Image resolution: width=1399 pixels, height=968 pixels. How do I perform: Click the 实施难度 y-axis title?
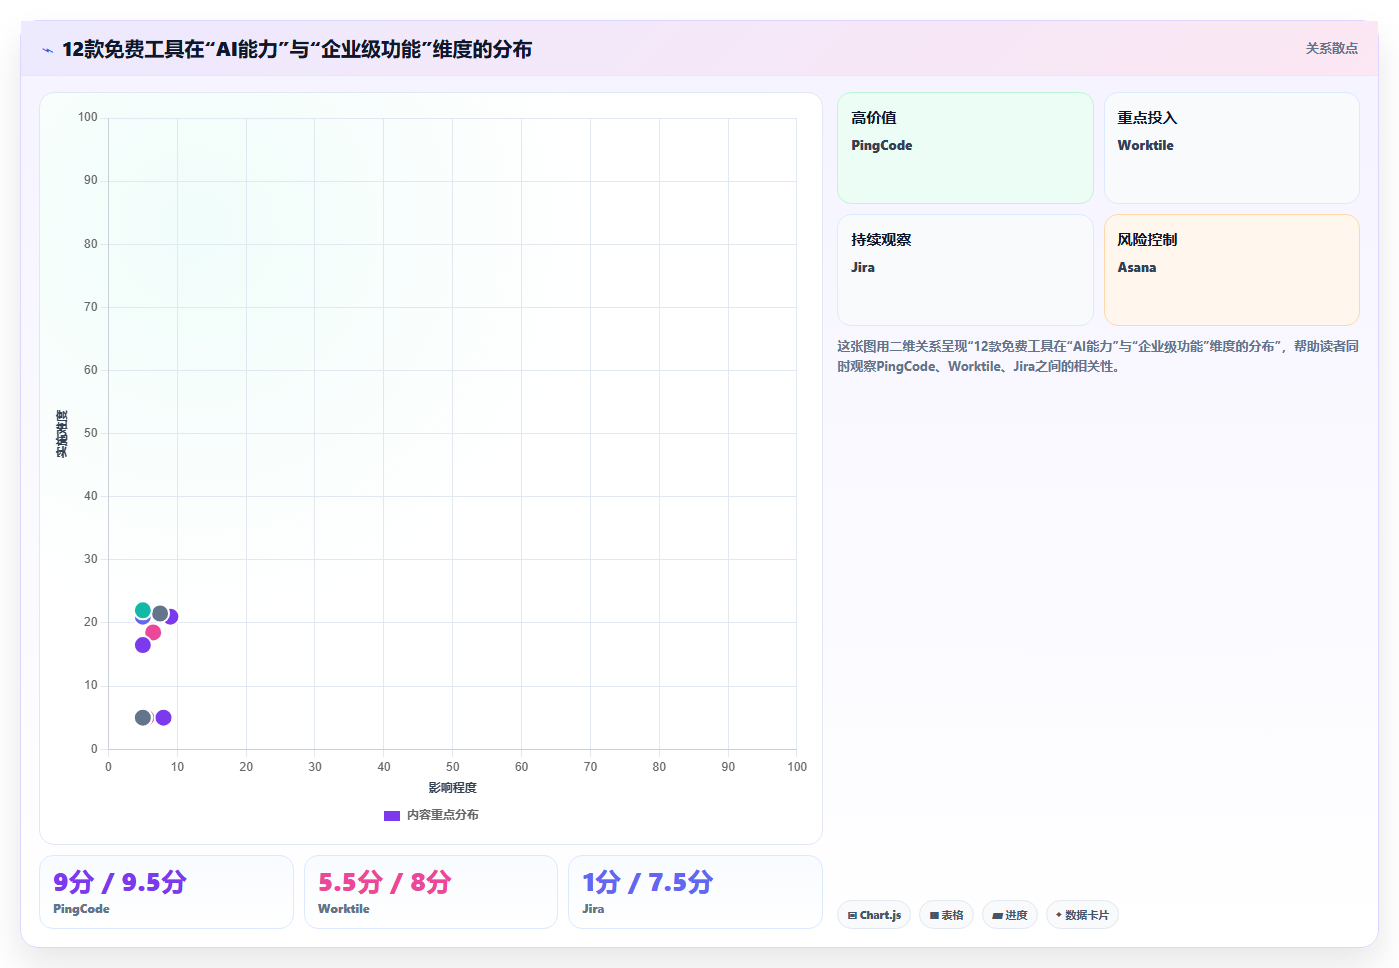coord(62,434)
